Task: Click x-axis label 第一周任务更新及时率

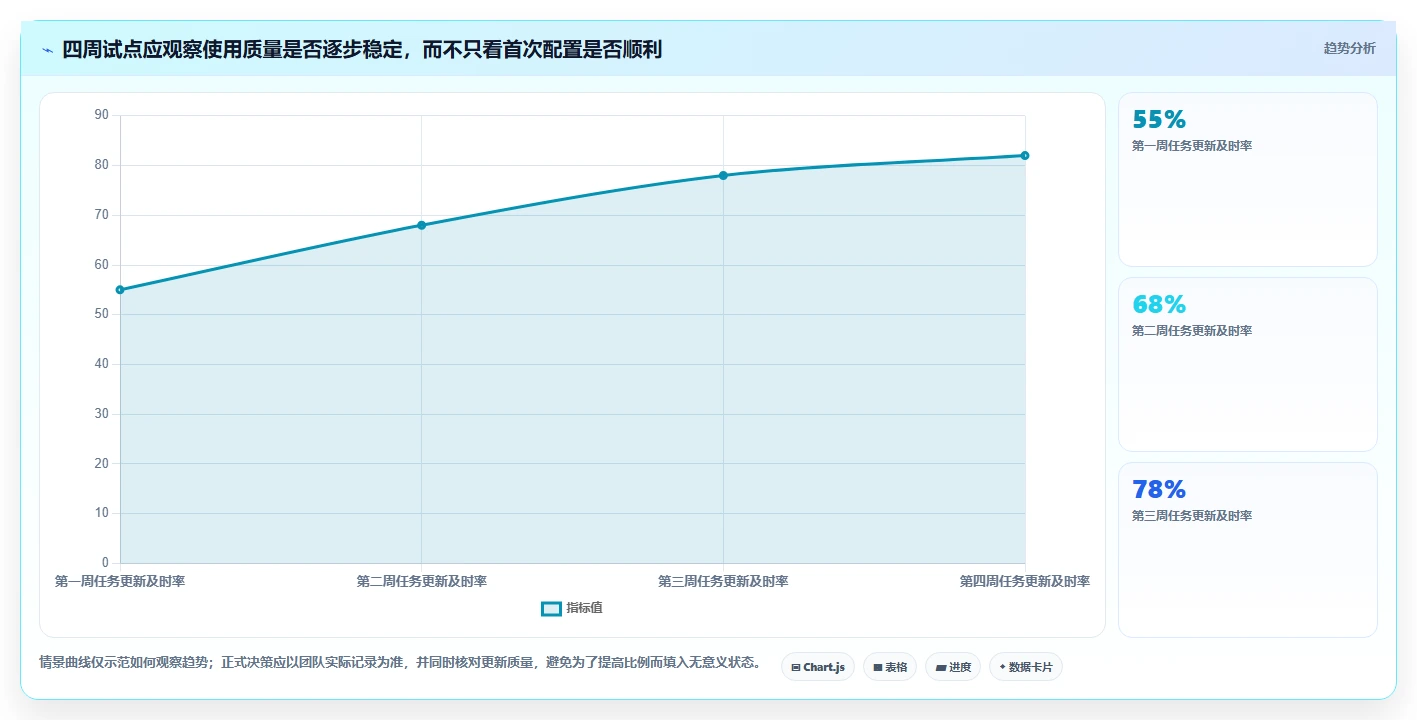Action: 120,581
